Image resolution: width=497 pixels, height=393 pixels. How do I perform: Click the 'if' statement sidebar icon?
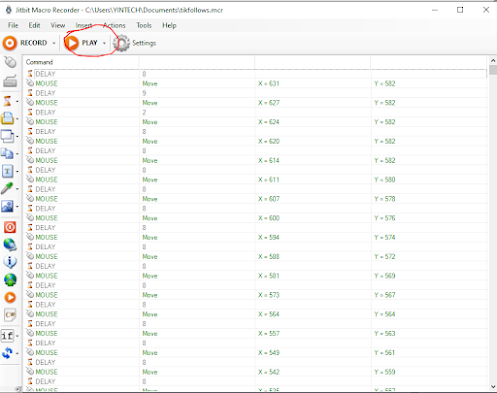point(7,336)
